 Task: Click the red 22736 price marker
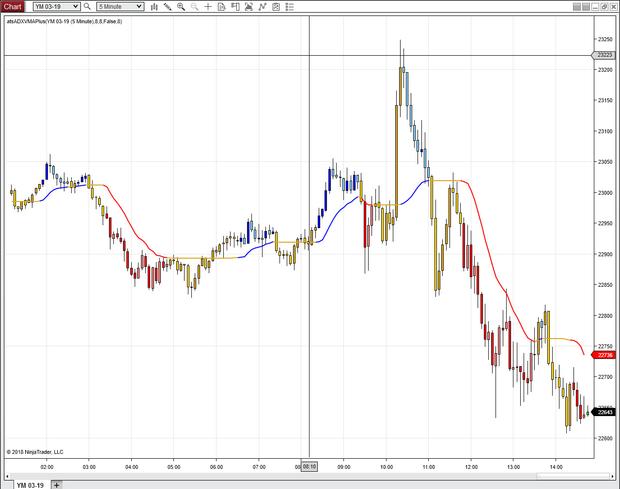604,355
